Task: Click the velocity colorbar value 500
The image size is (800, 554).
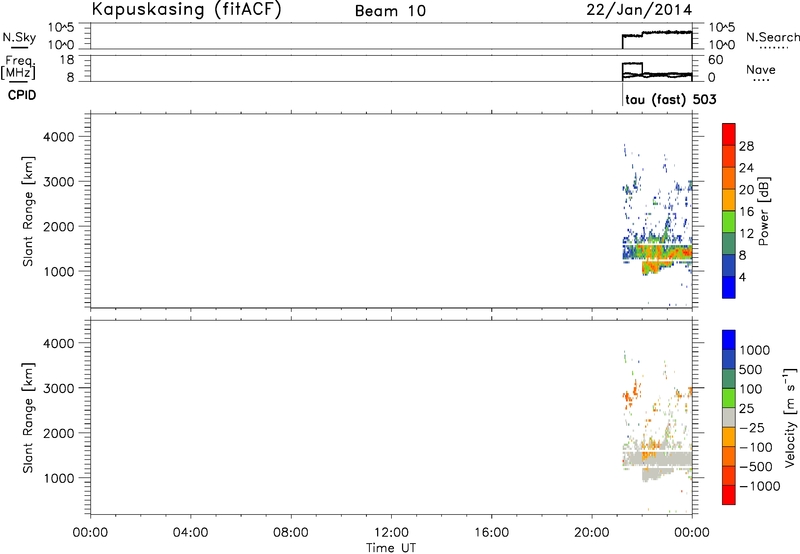Action: click(x=752, y=370)
